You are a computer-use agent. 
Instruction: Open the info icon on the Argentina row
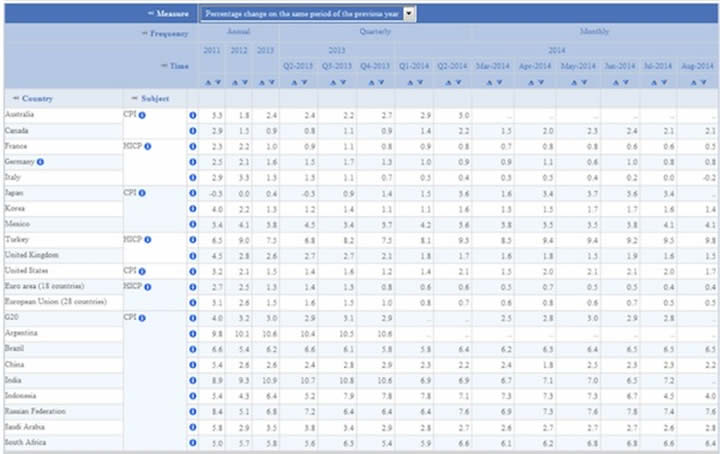[x=193, y=334]
